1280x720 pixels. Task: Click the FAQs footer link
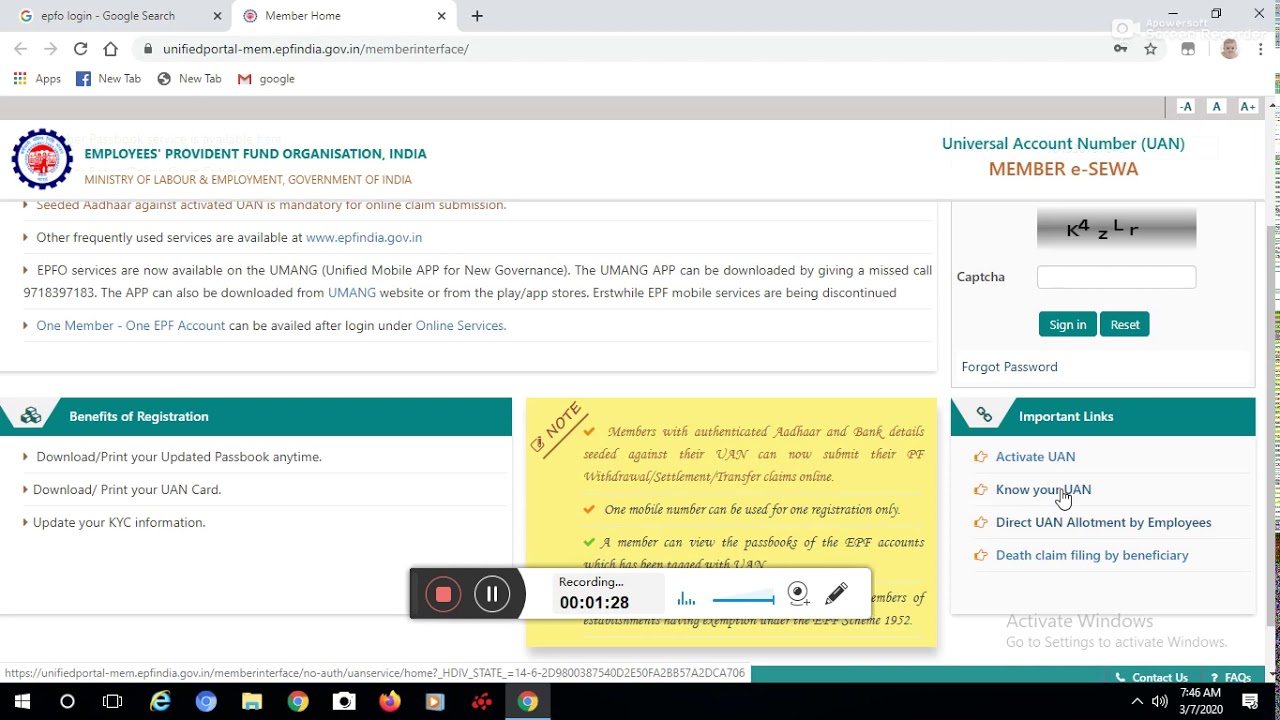(1230, 677)
